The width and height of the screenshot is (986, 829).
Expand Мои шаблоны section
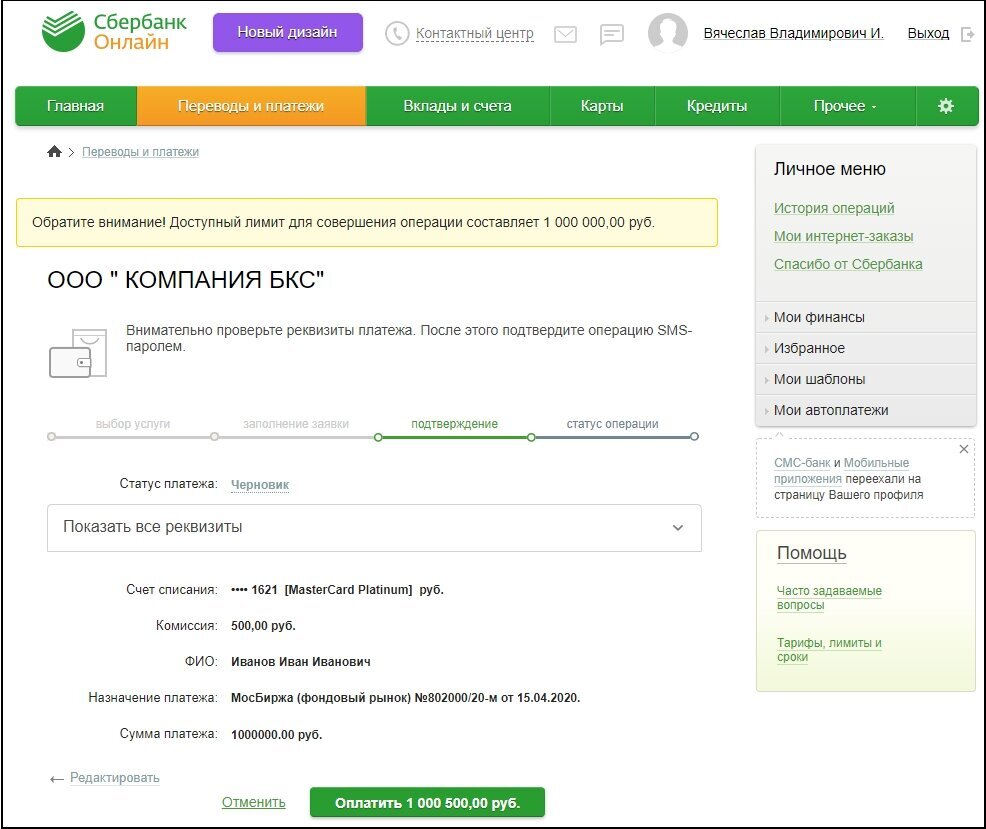[x=865, y=379]
